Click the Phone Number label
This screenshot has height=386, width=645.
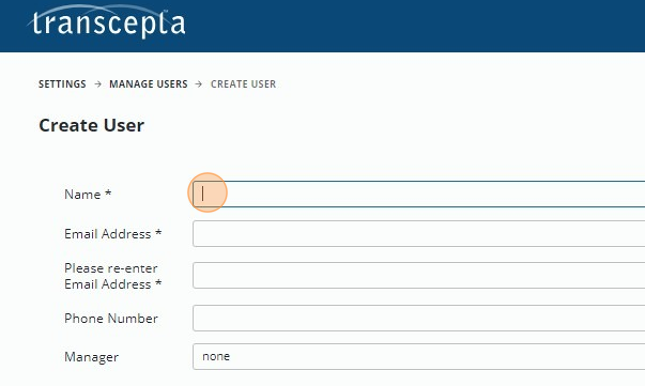coord(111,318)
